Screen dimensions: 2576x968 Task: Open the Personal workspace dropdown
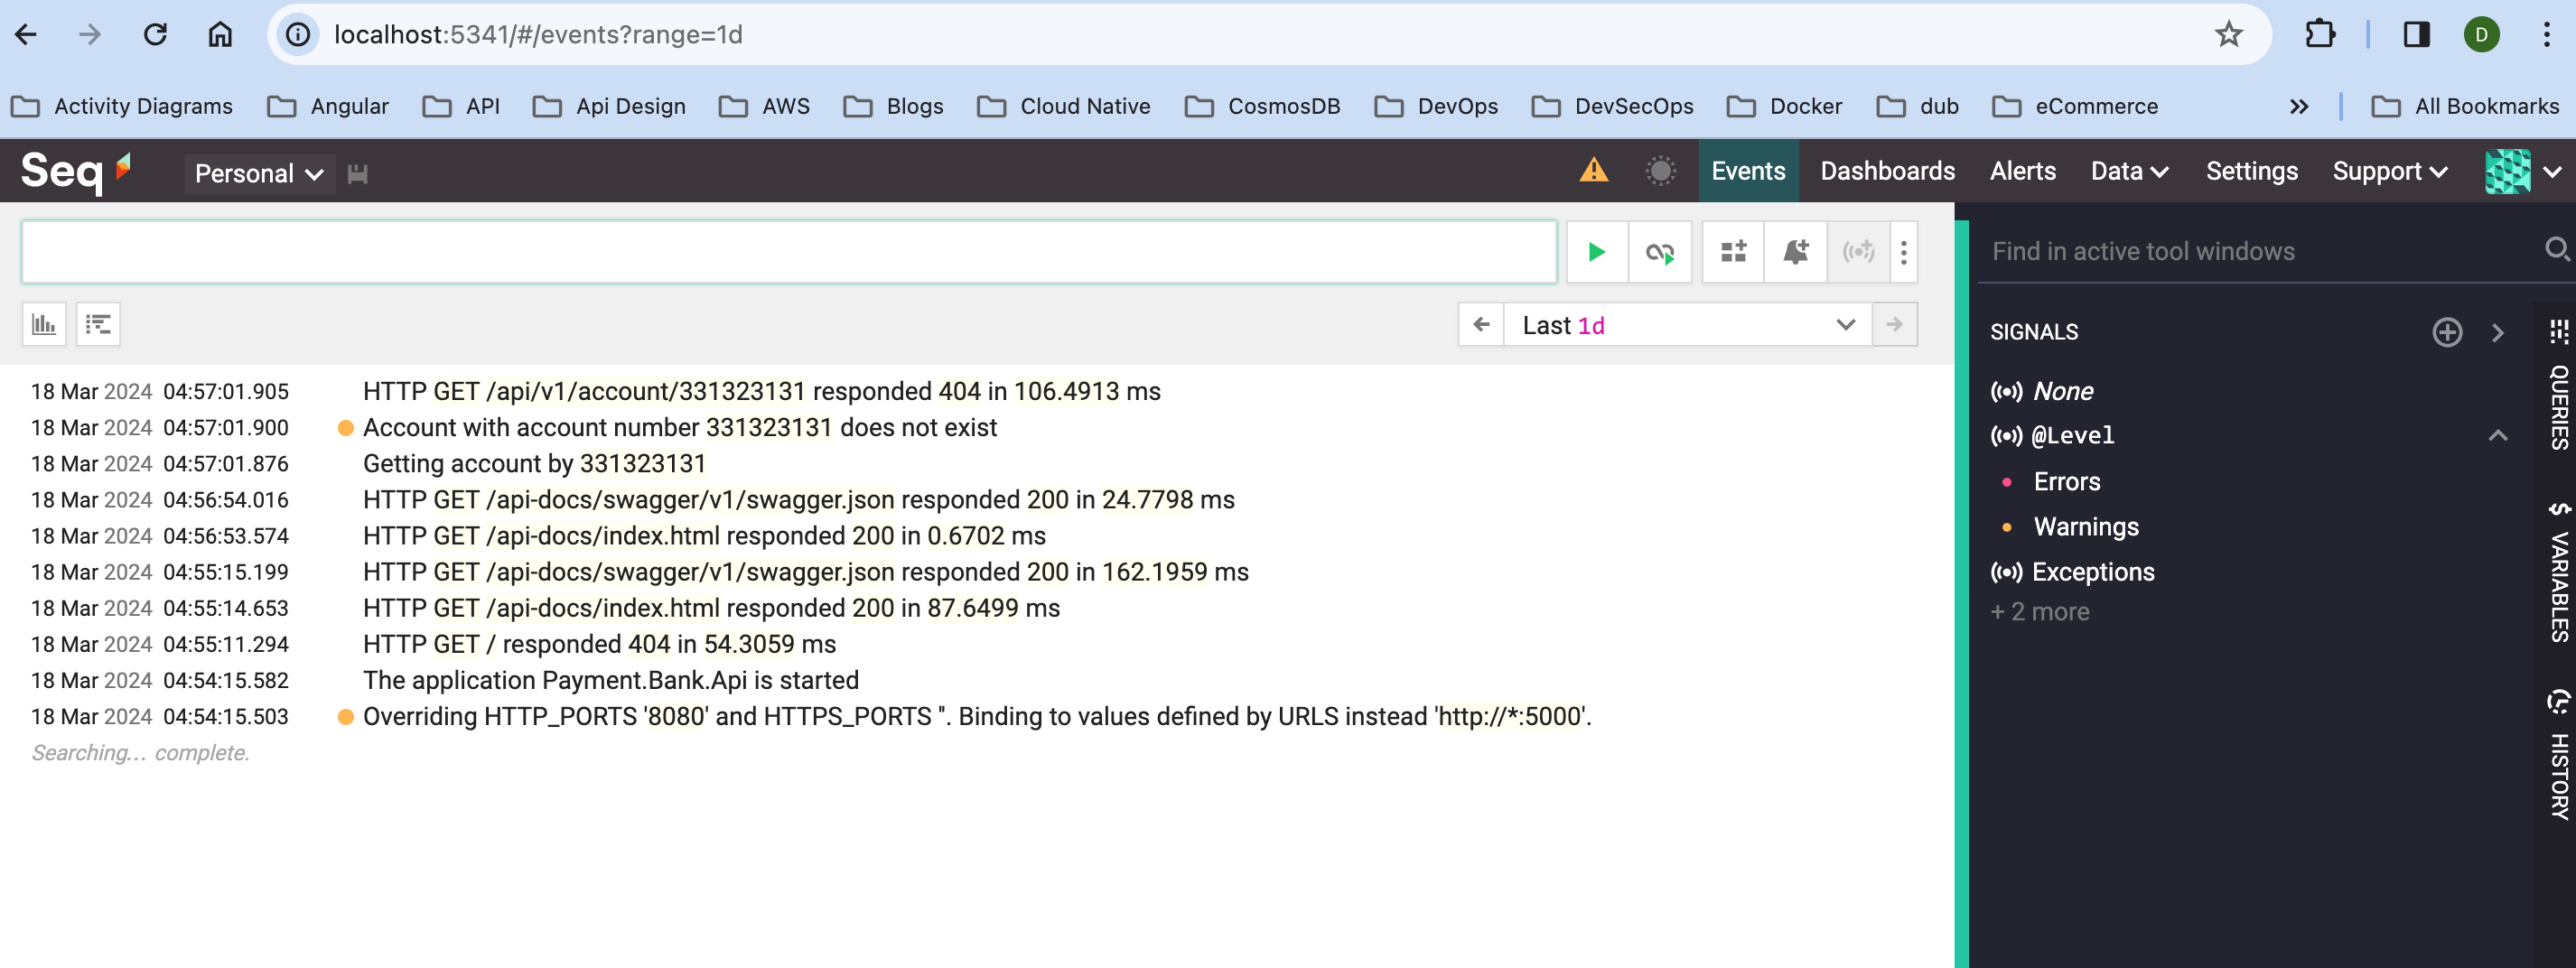coord(258,173)
